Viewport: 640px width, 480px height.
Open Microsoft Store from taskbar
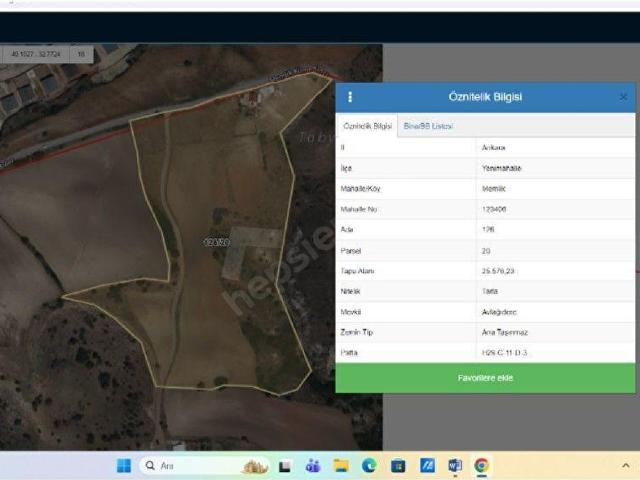click(398, 466)
